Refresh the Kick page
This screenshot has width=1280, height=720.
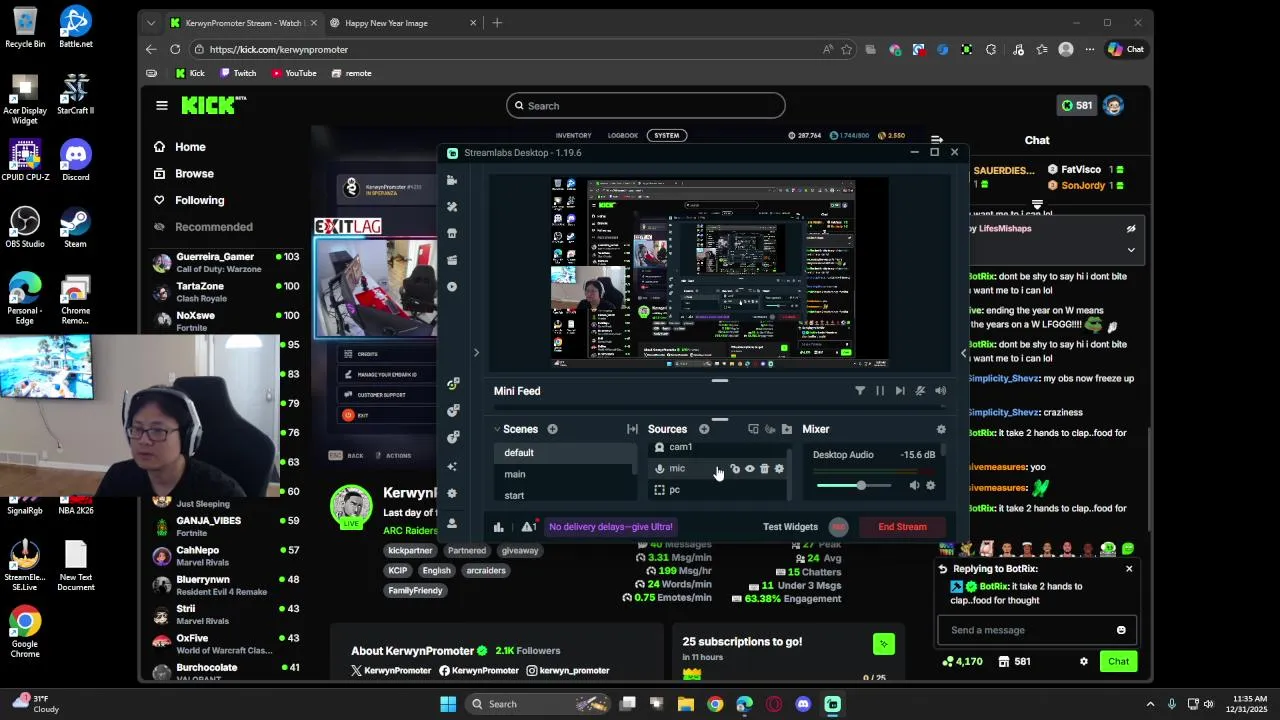[175, 49]
